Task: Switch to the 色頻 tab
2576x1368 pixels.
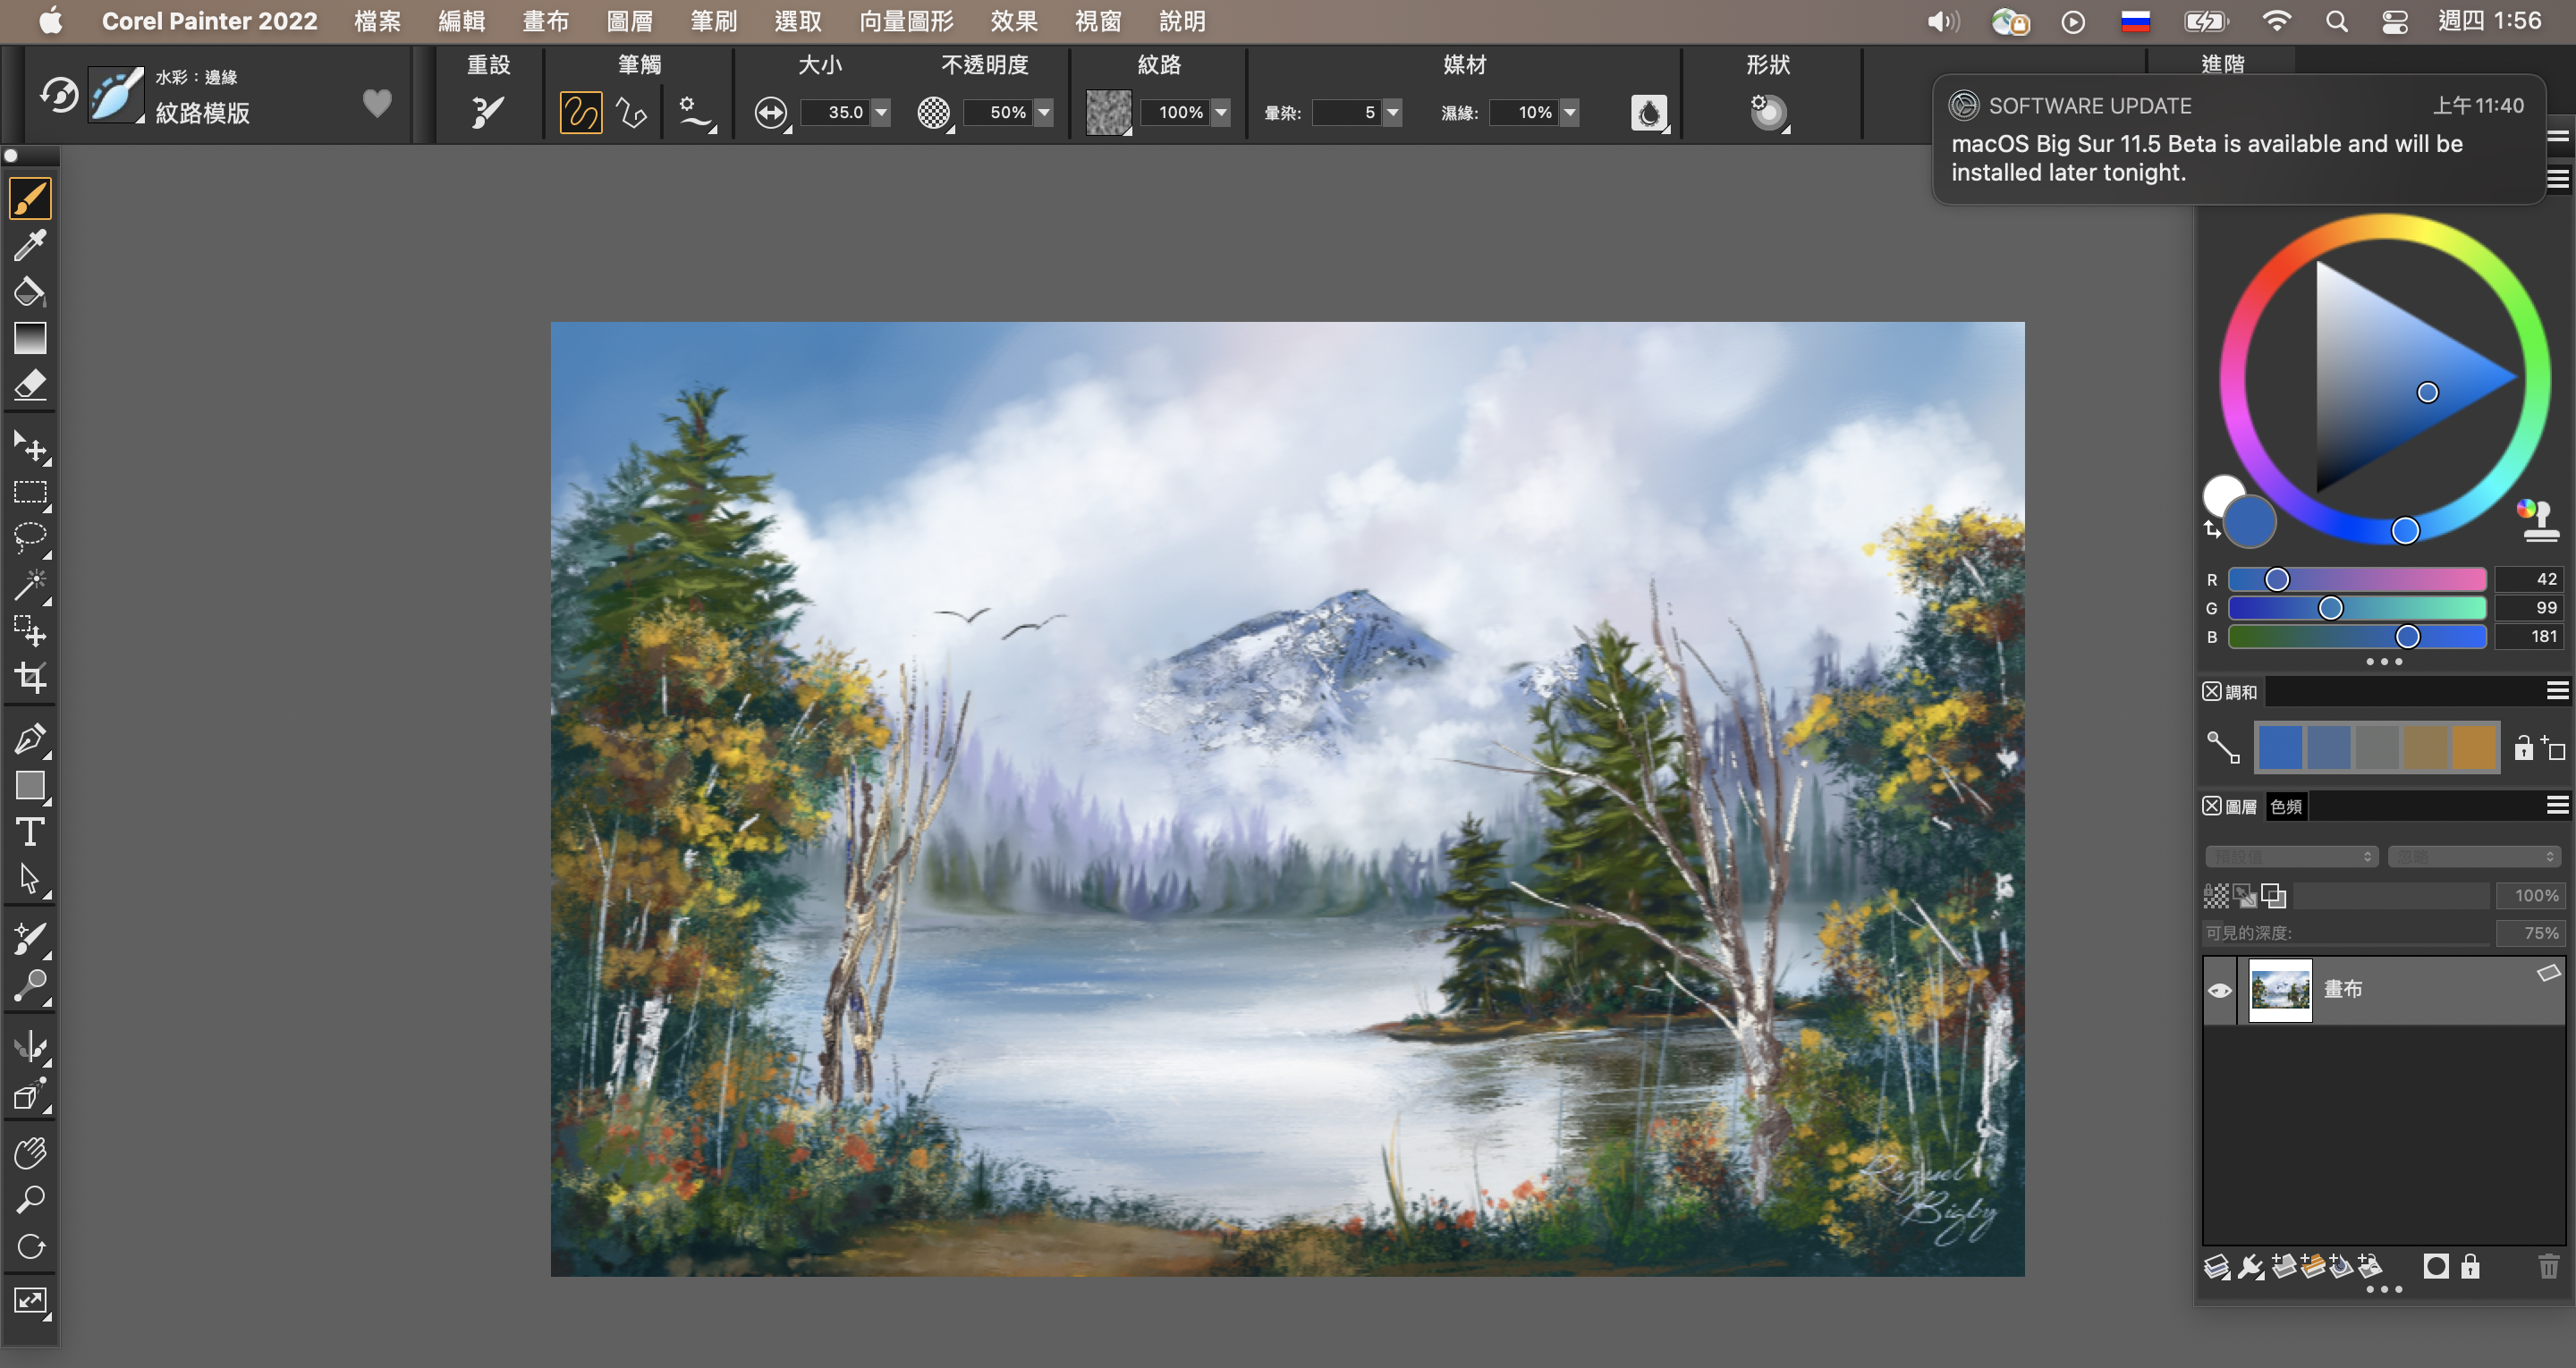Action: [x=2286, y=806]
